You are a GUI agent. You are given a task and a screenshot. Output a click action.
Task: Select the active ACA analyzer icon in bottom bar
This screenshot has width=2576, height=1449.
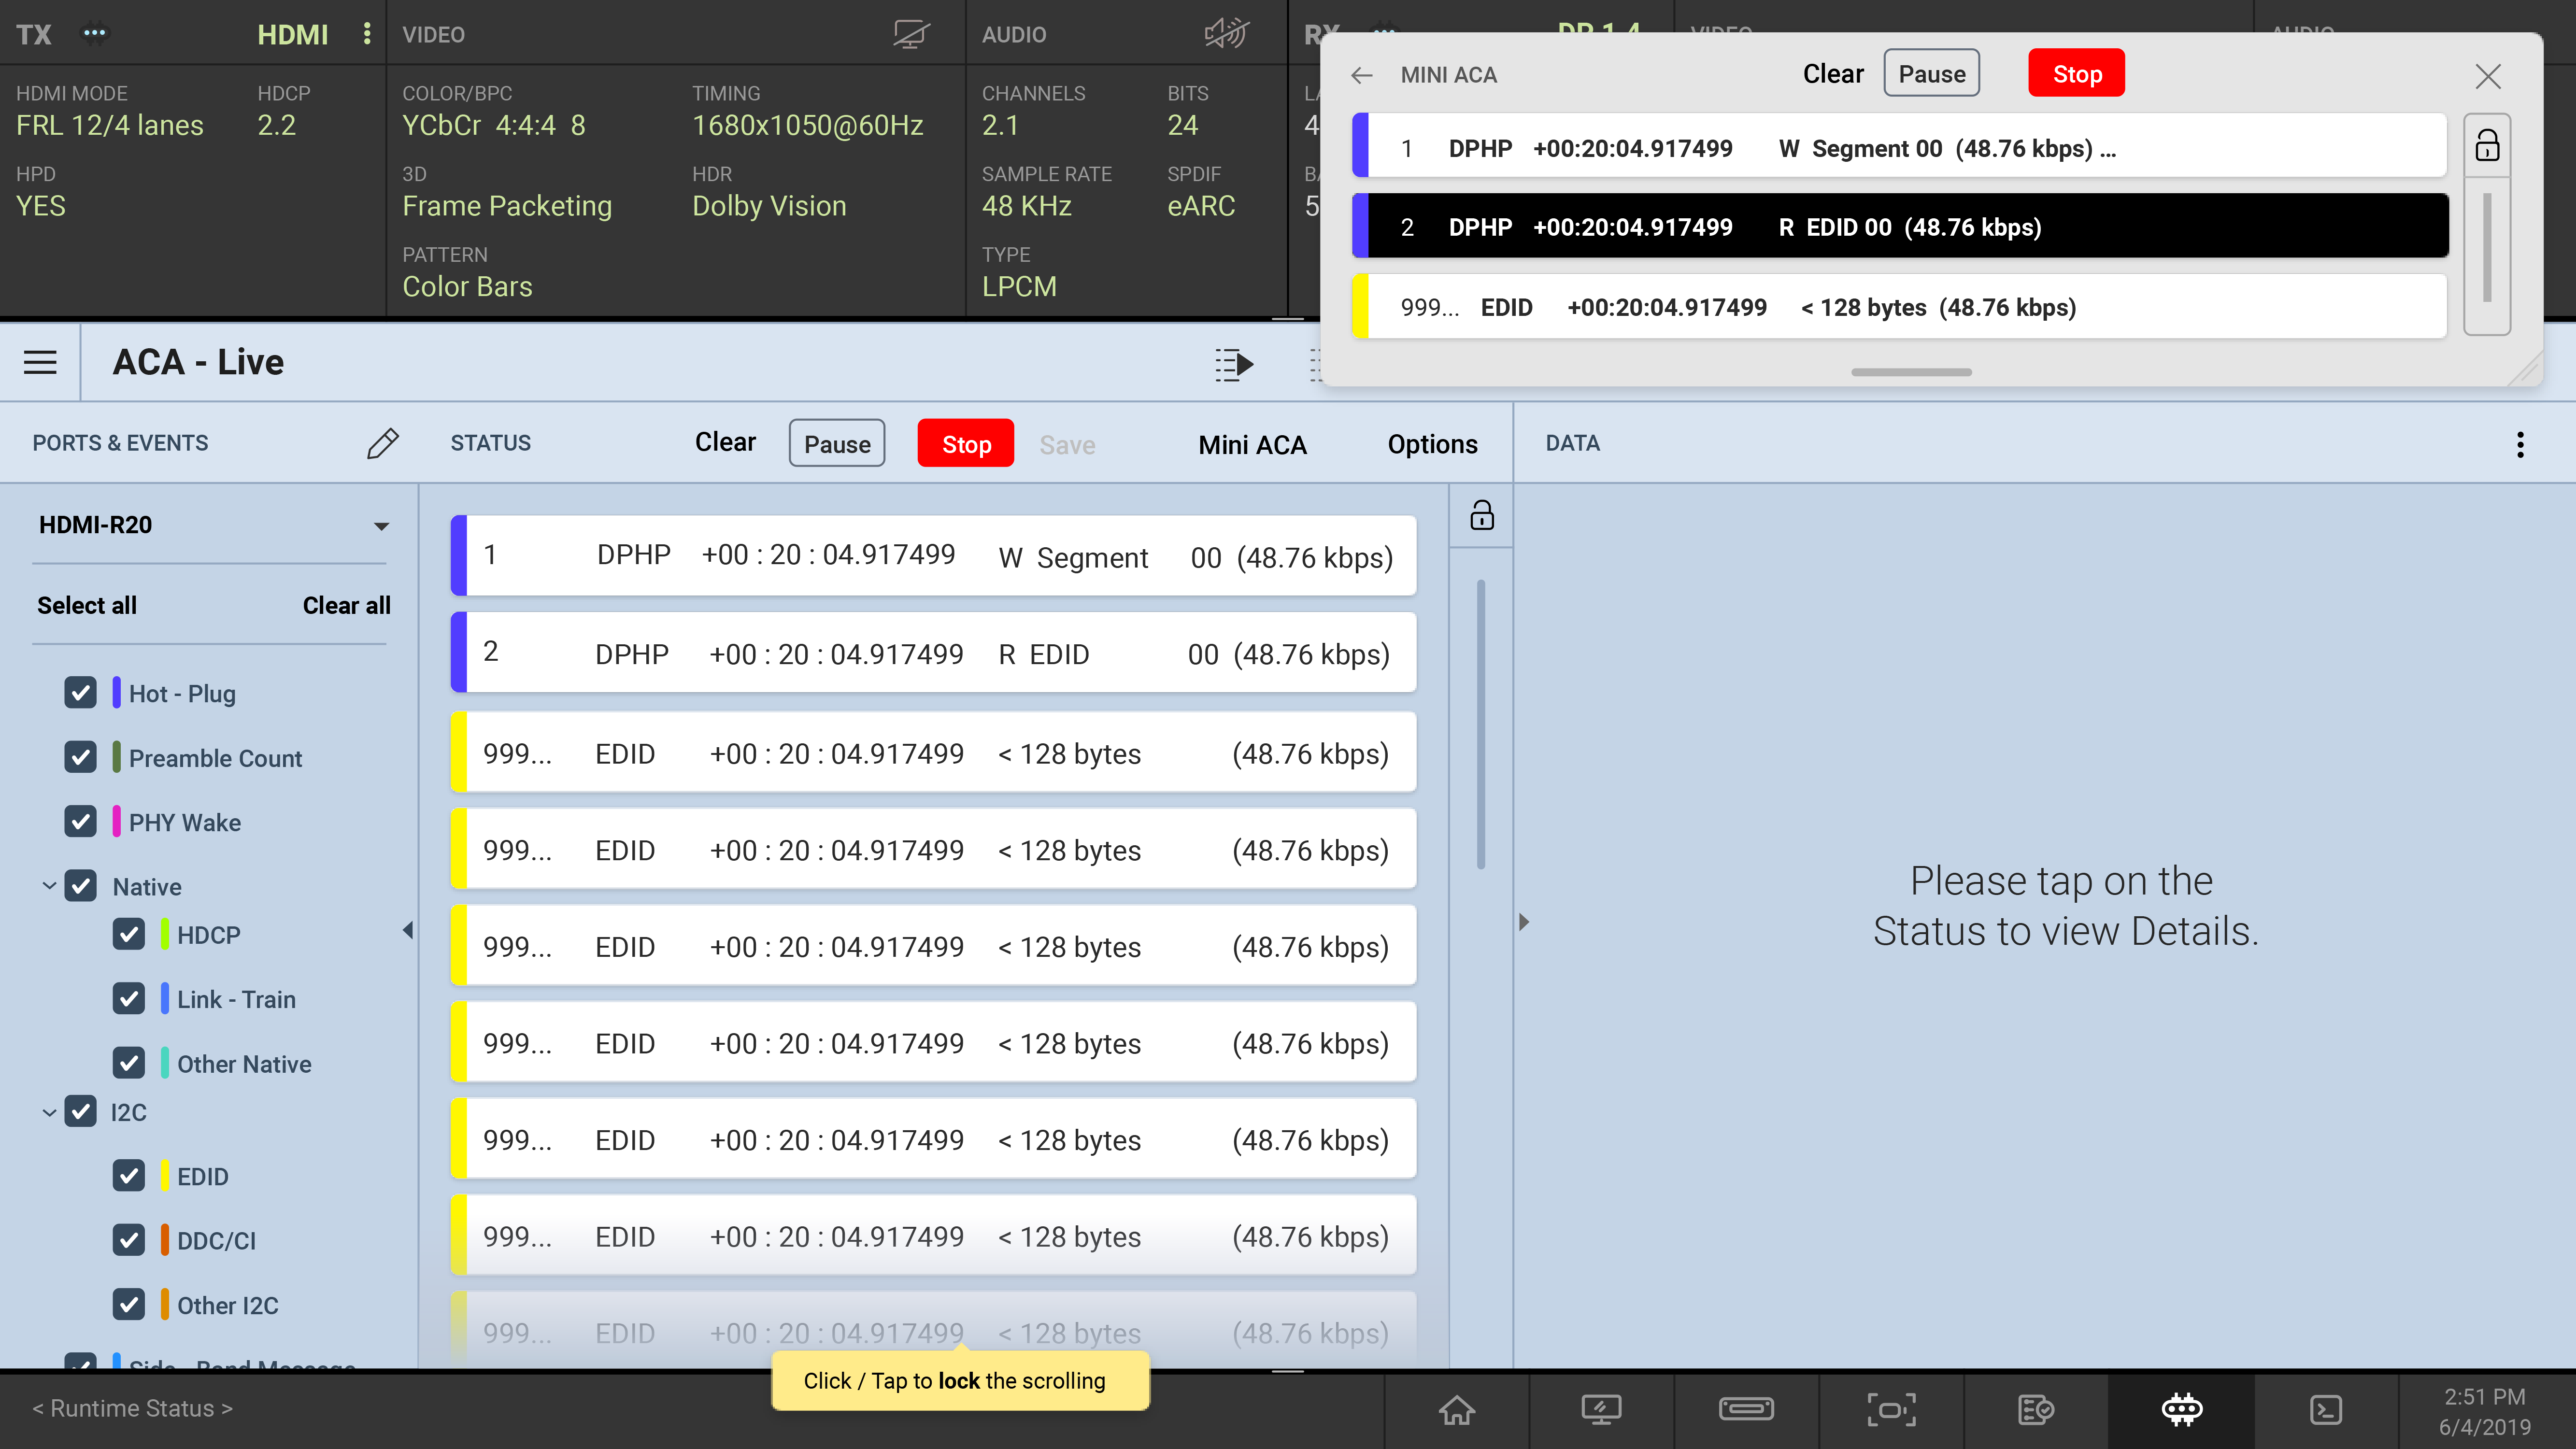coord(2181,1410)
